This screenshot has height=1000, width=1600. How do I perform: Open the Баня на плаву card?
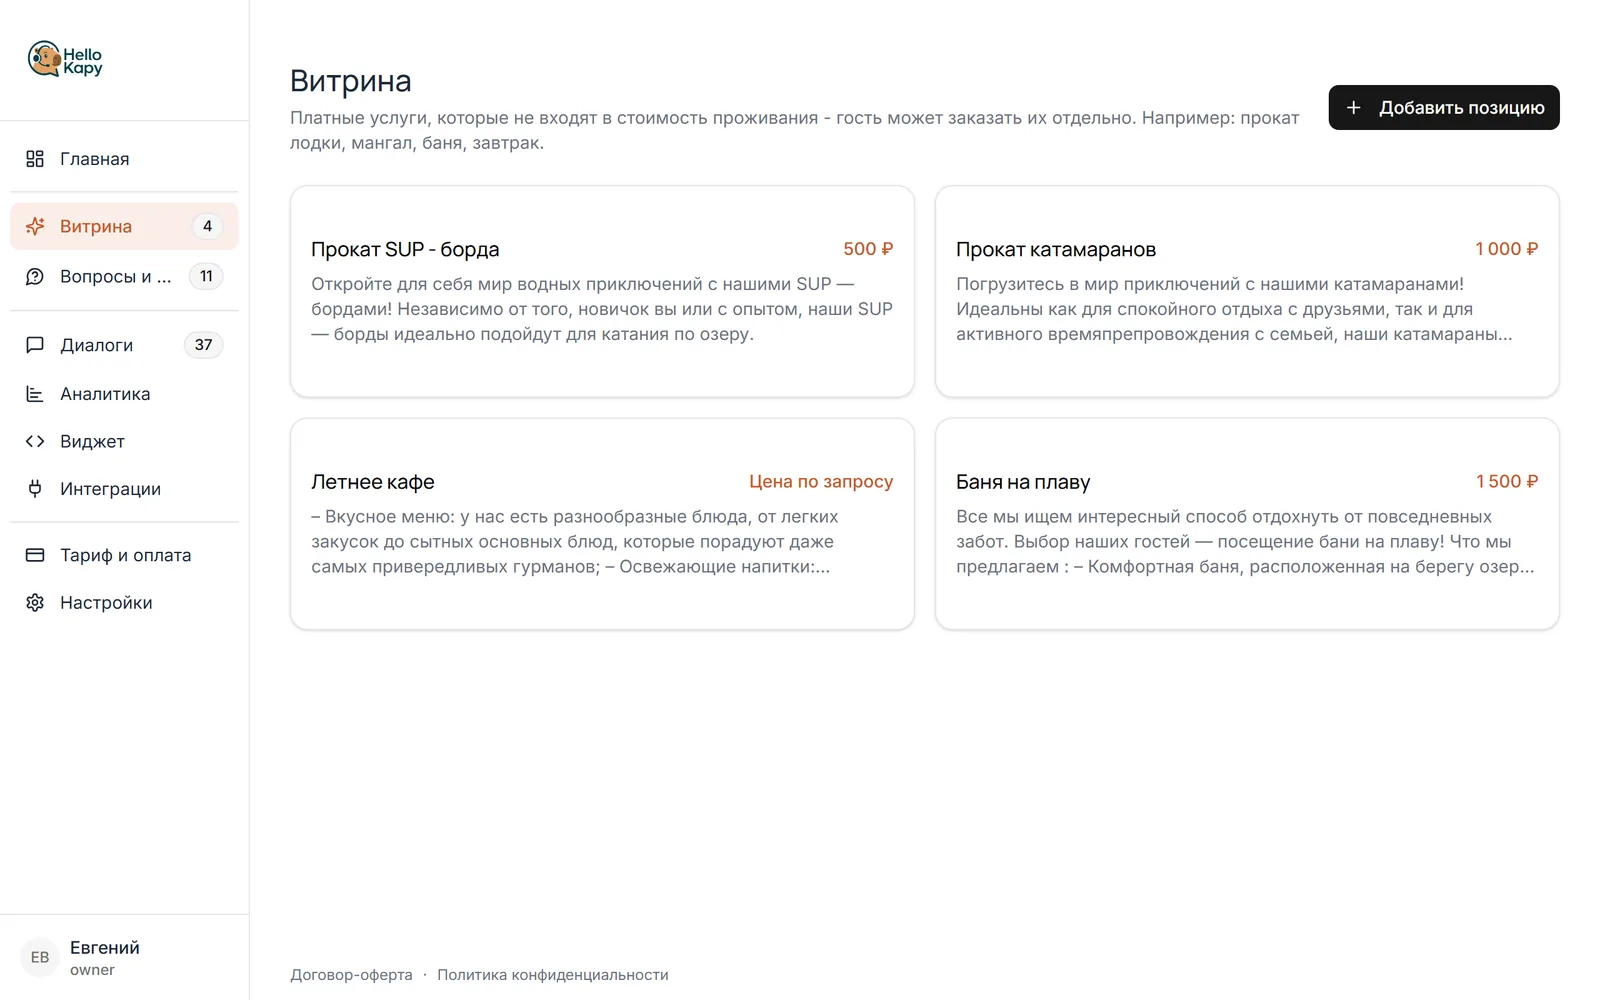pos(1247,524)
